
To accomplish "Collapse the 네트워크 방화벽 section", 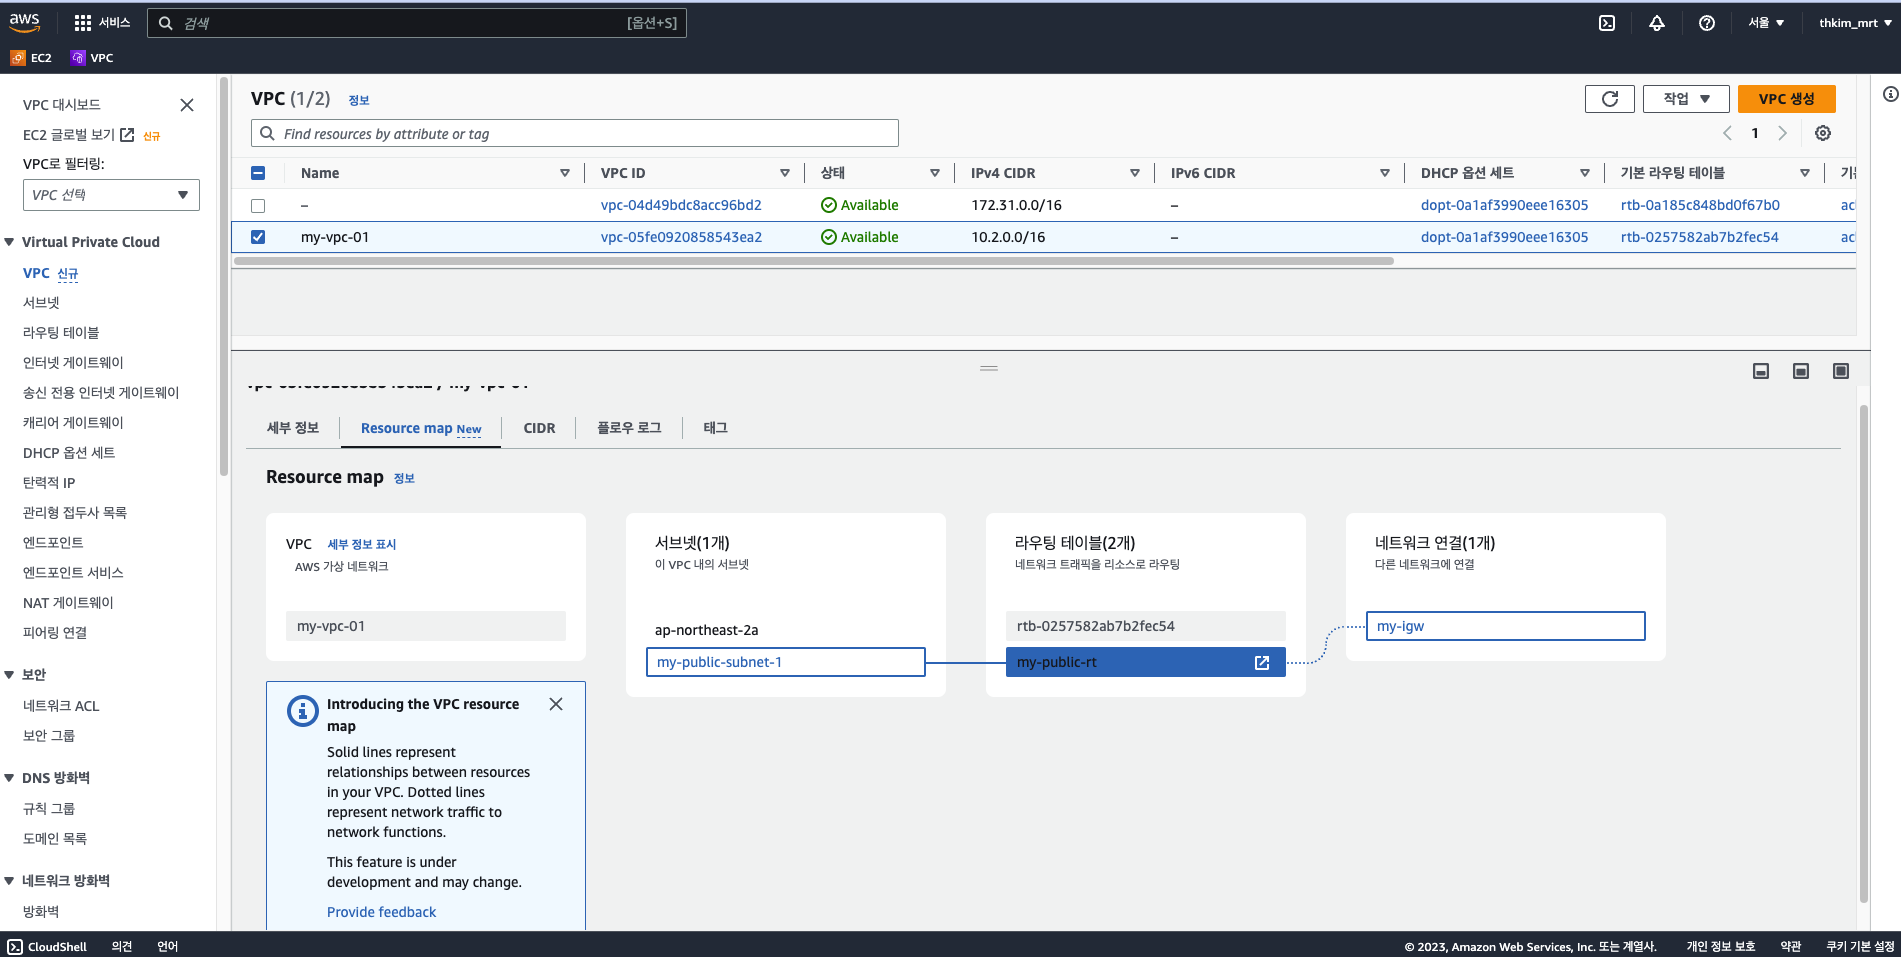I will [9, 881].
